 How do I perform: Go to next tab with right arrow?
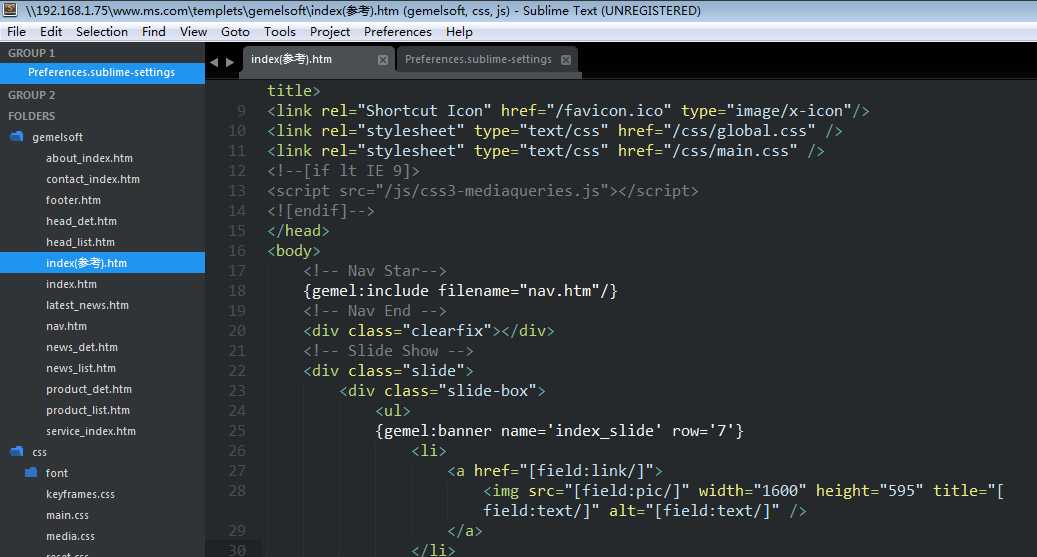[x=229, y=62]
